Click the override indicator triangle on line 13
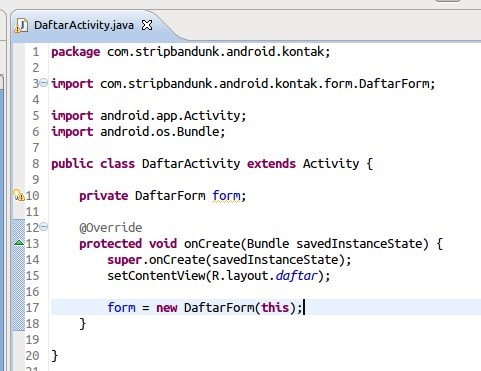 pyautogui.click(x=19, y=243)
